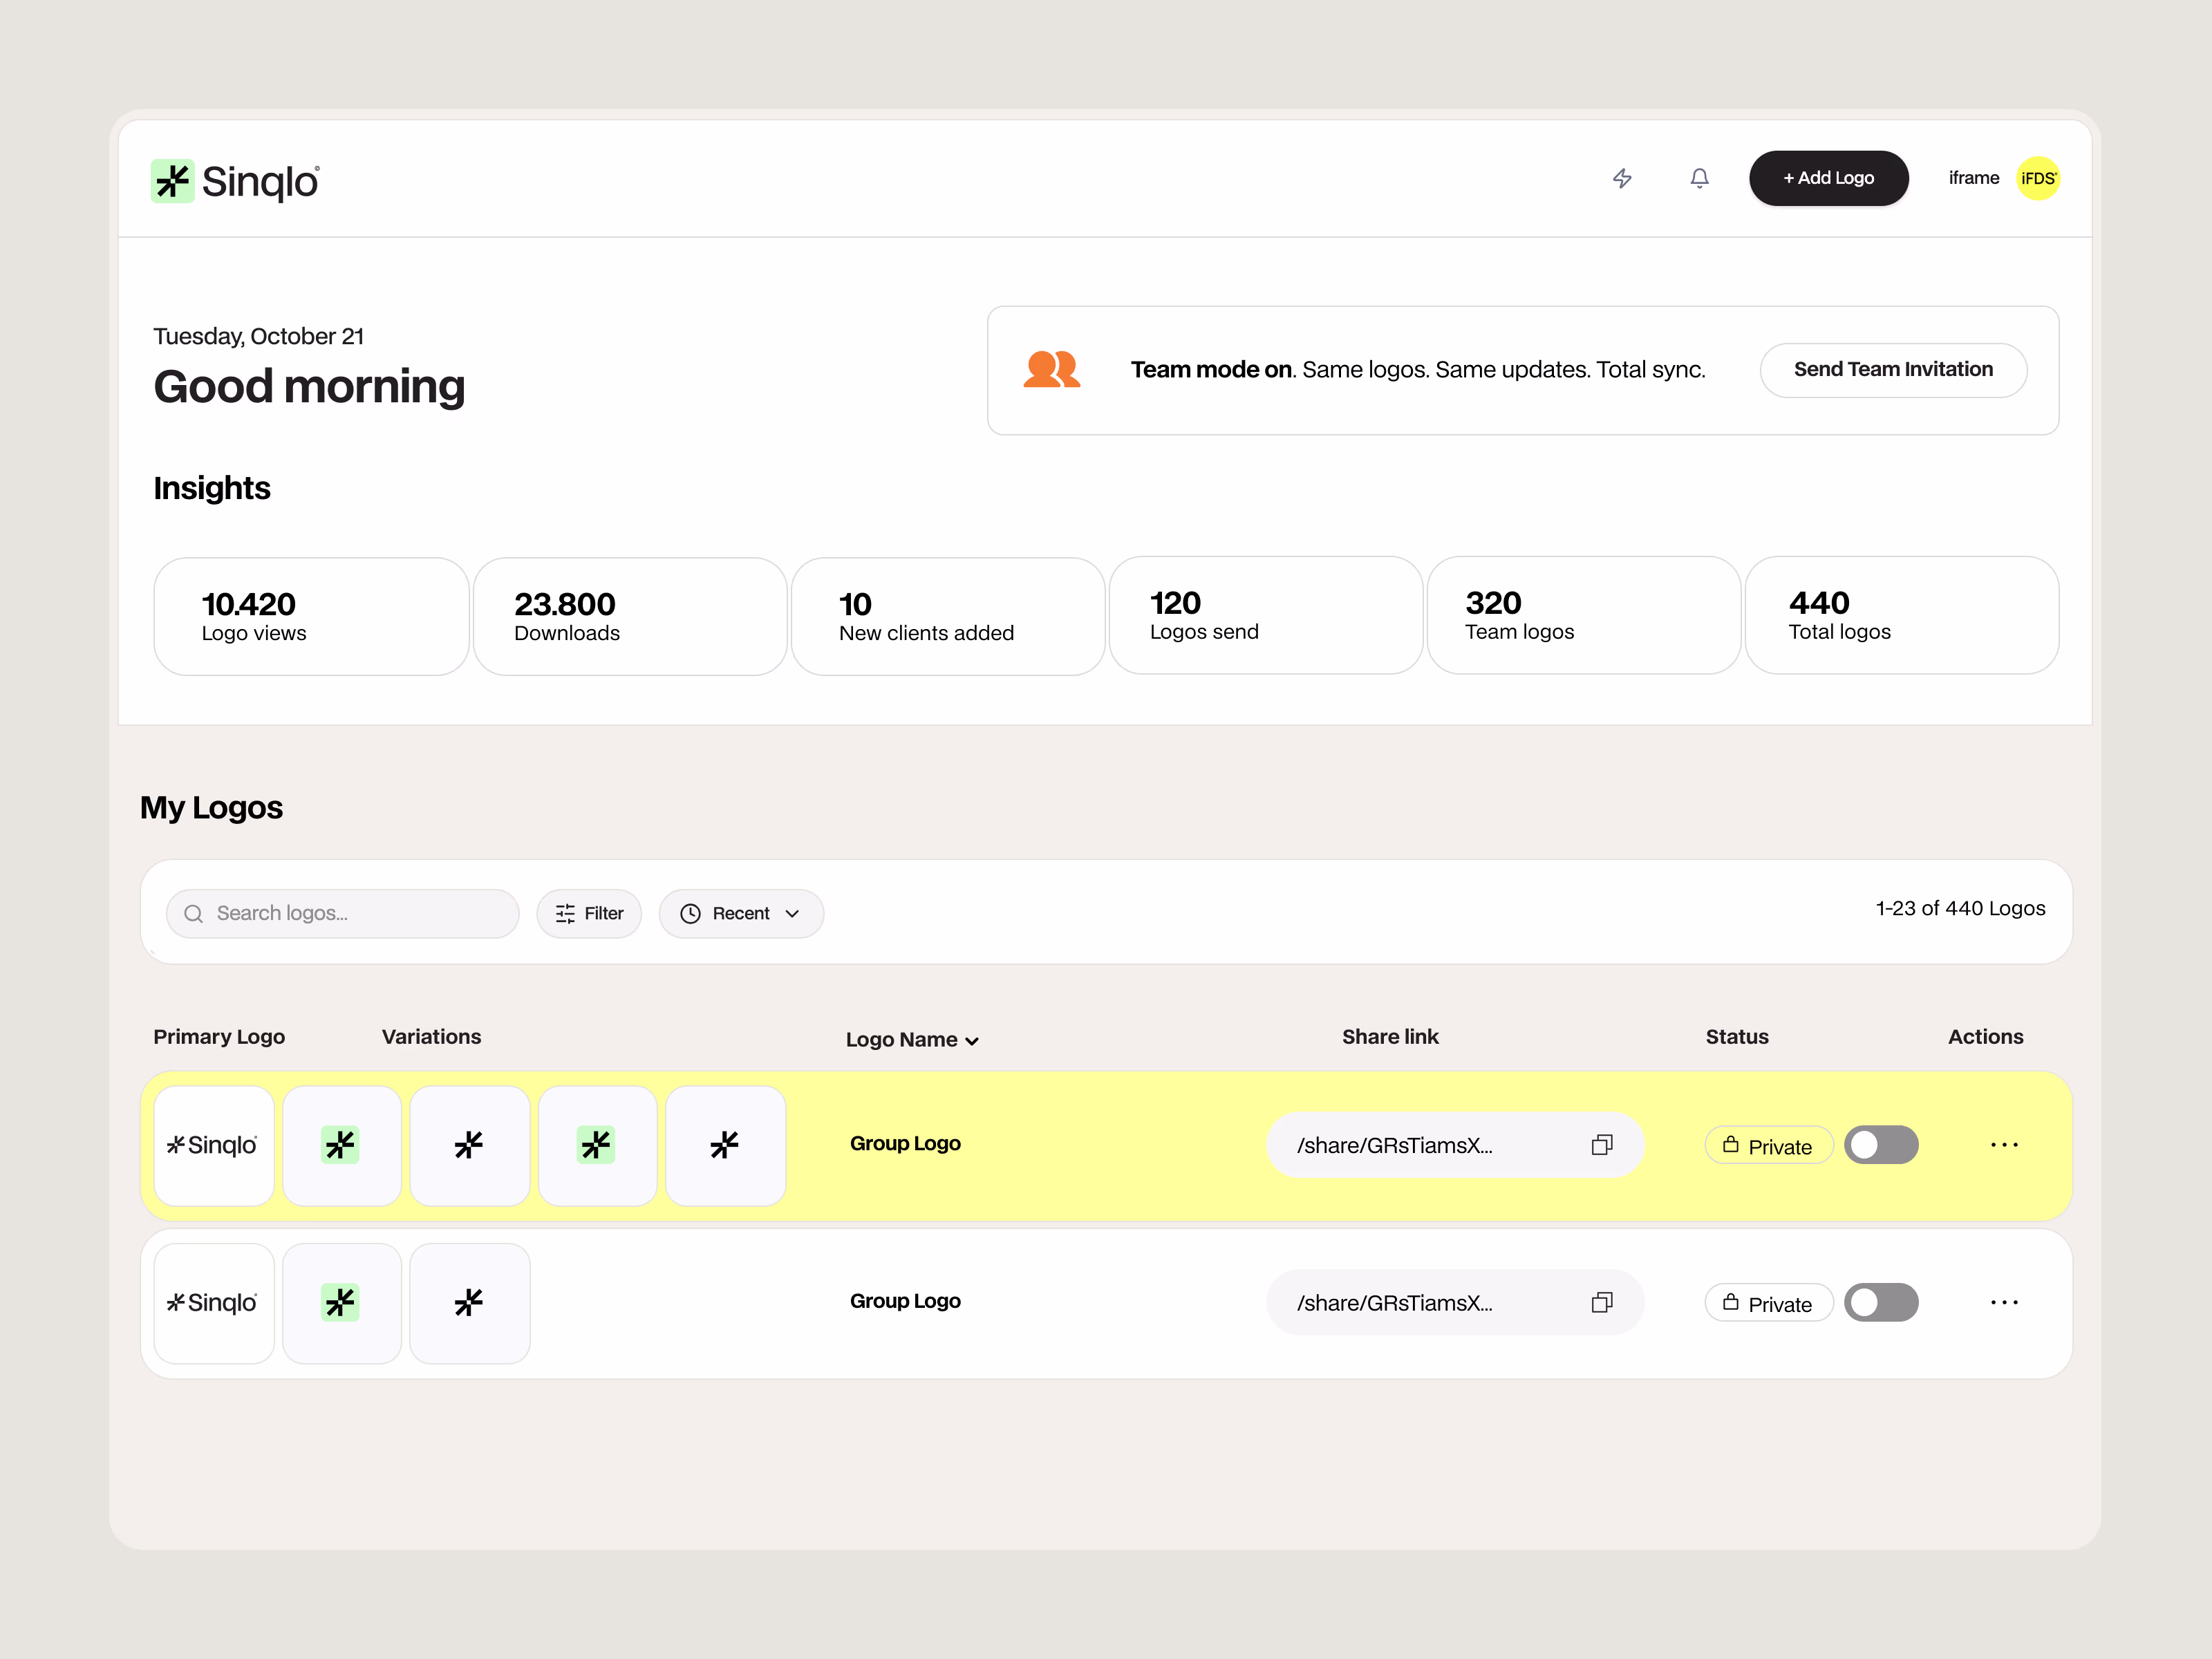This screenshot has width=2212, height=1659.
Task: Click the Sinqlo logo in header
Action: (x=235, y=181)
